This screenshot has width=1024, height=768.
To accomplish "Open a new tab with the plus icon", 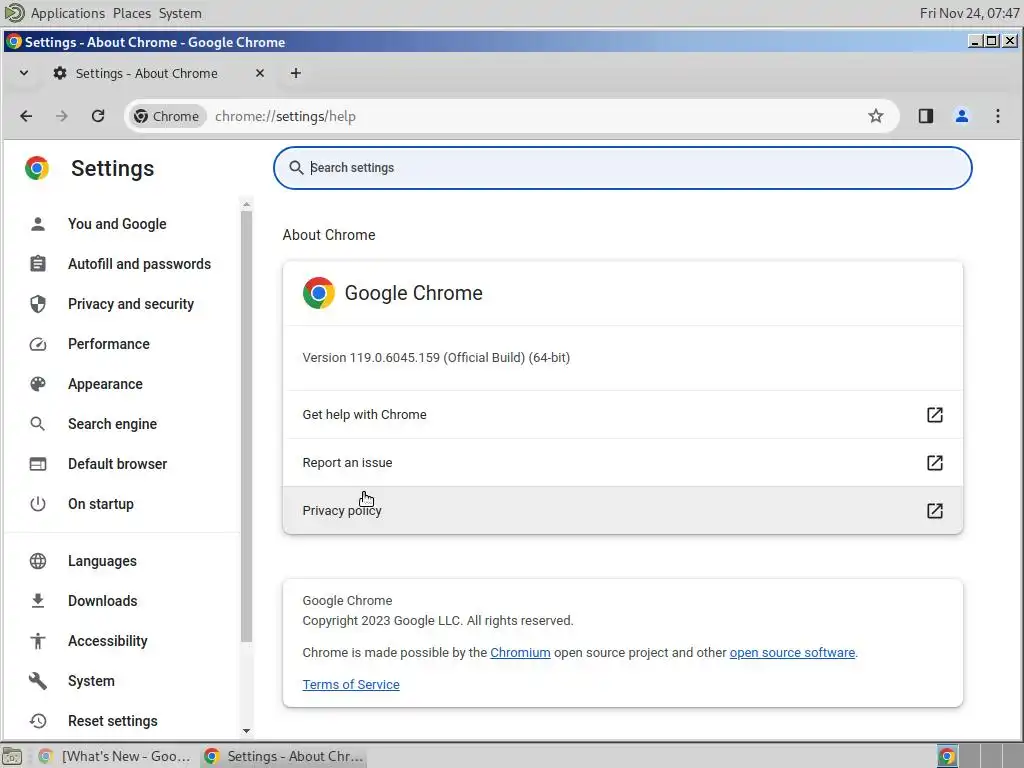I will [296, 73].
